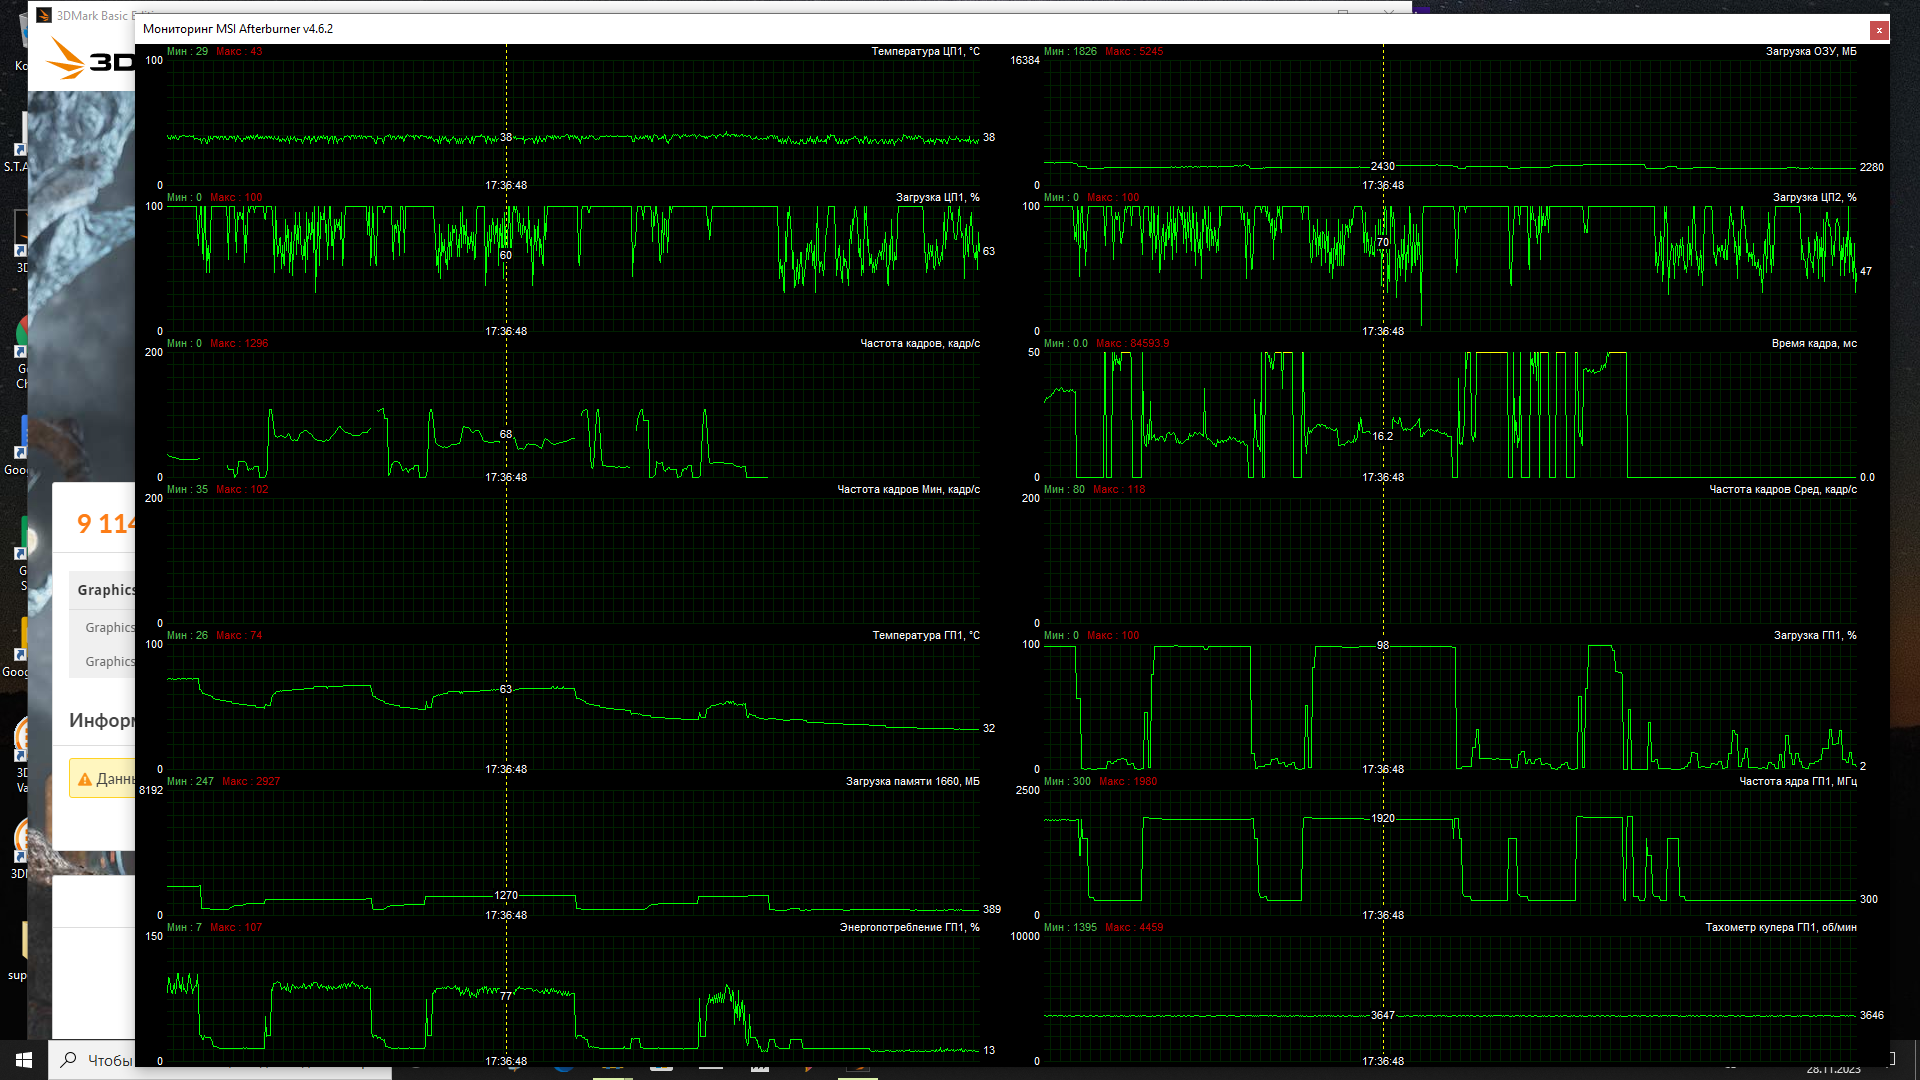1920x1080 pixels.
Task: Click the 9 114 score in 3DMark
Action: (x=104, y=524)
